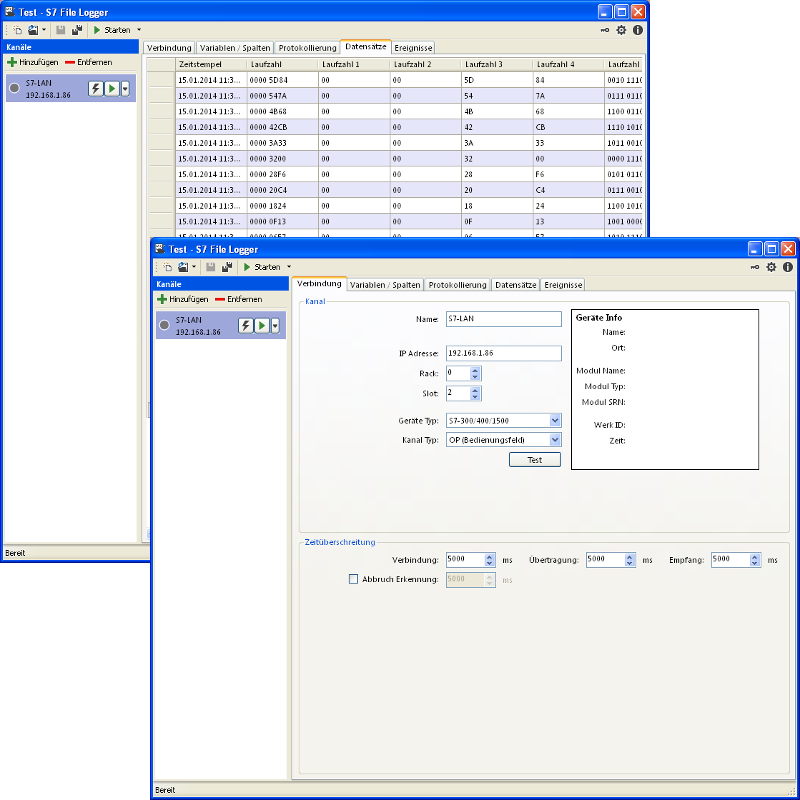
Task: Click Hinzufügen in the front window Kanäle panel
Action: [183, 299]
